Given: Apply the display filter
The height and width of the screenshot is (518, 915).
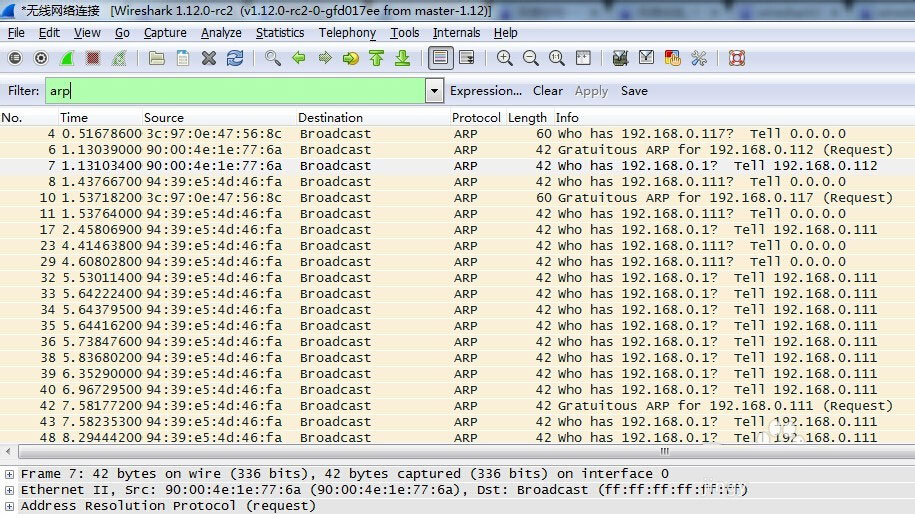Looking at the screenshot, I should pyautogui.click(x=591, y=90).
